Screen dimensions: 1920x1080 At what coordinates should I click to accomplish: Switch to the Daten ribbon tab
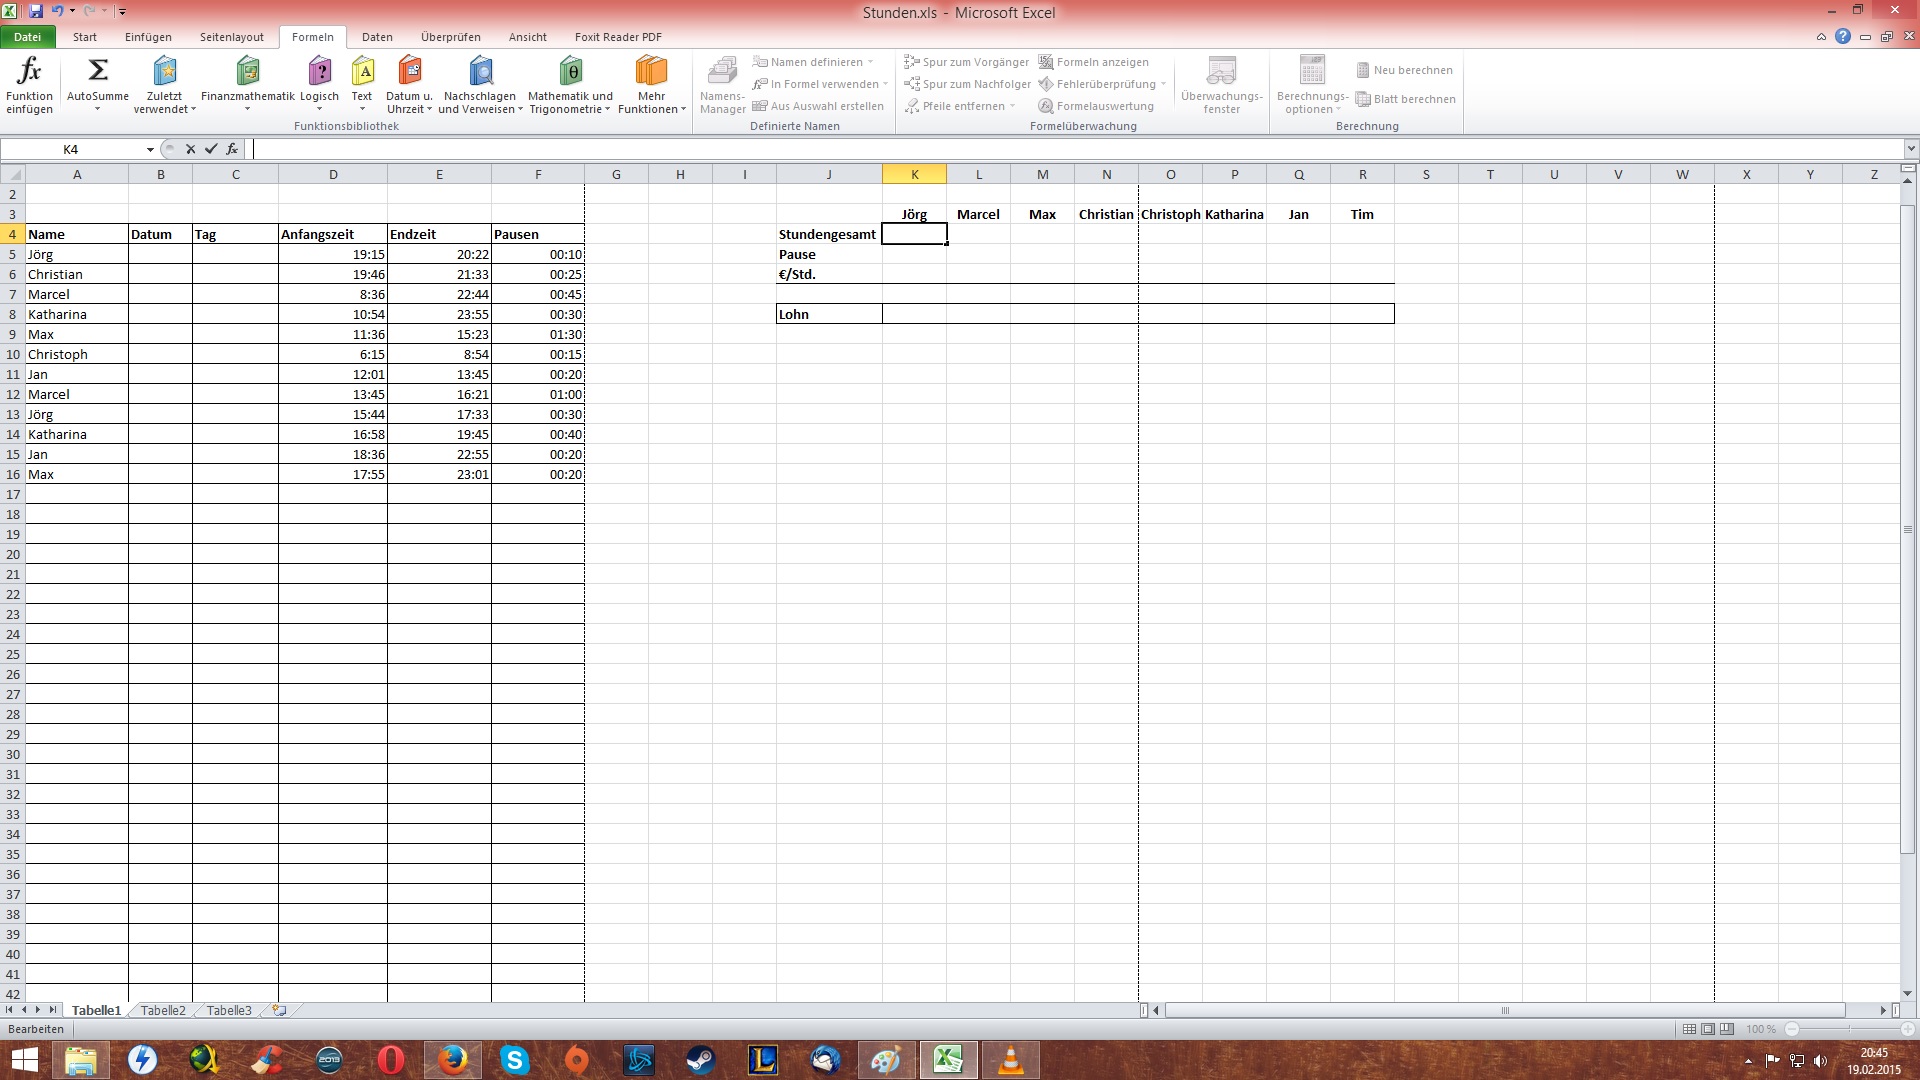[x=377, y=37]
